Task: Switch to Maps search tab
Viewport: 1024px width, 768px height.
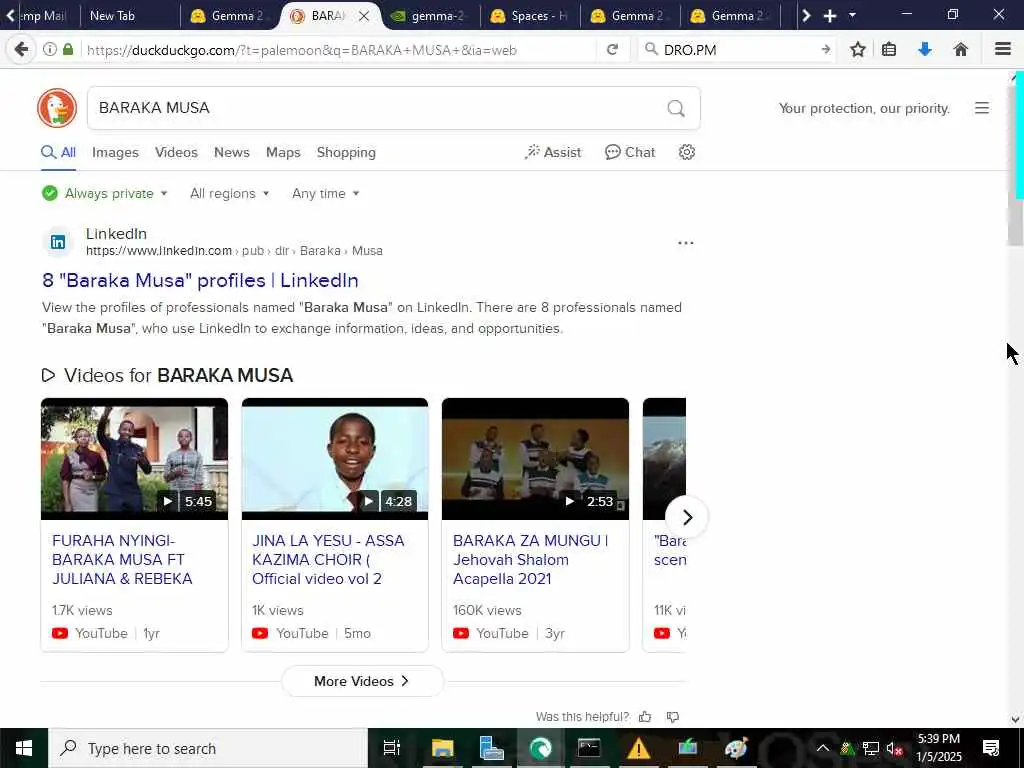Action: [283, 152]
